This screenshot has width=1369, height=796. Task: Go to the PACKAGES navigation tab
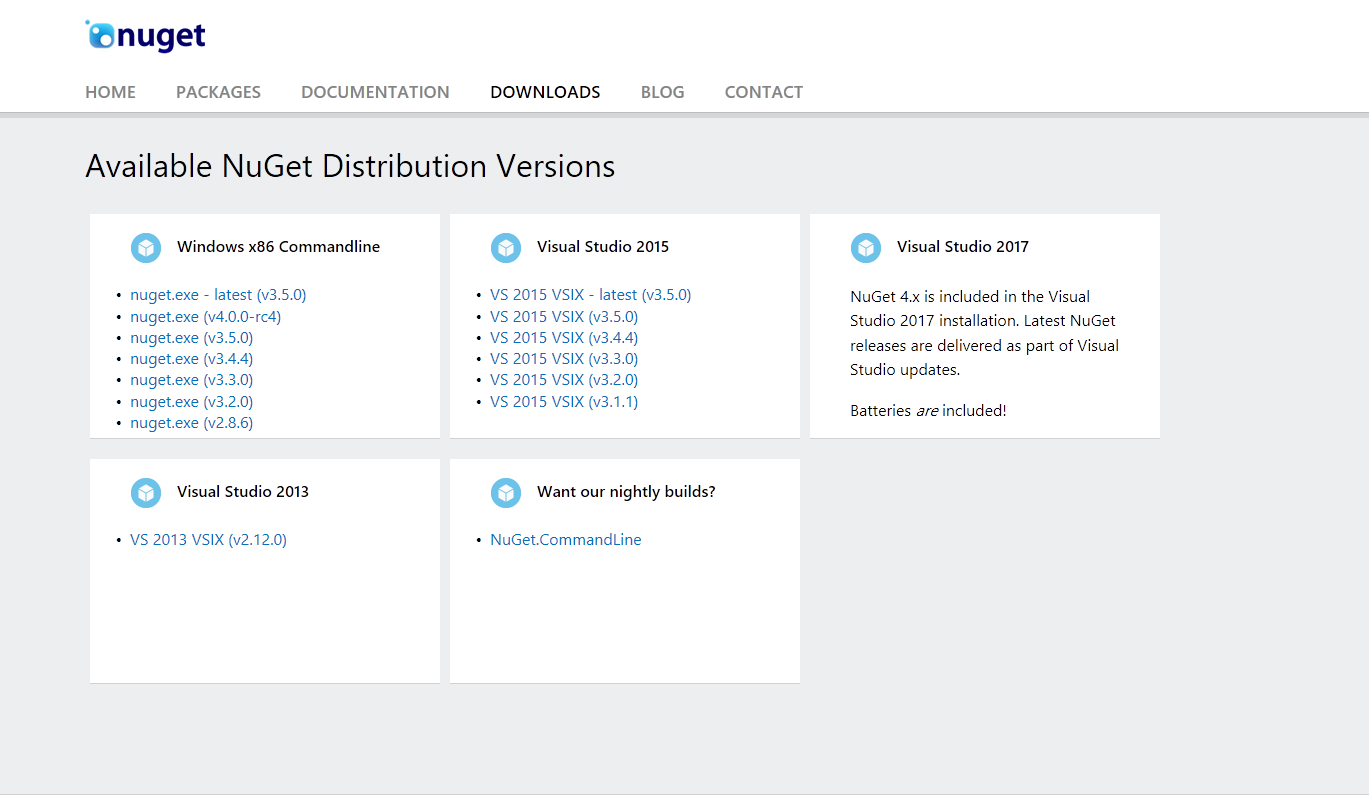pos(218,92)
